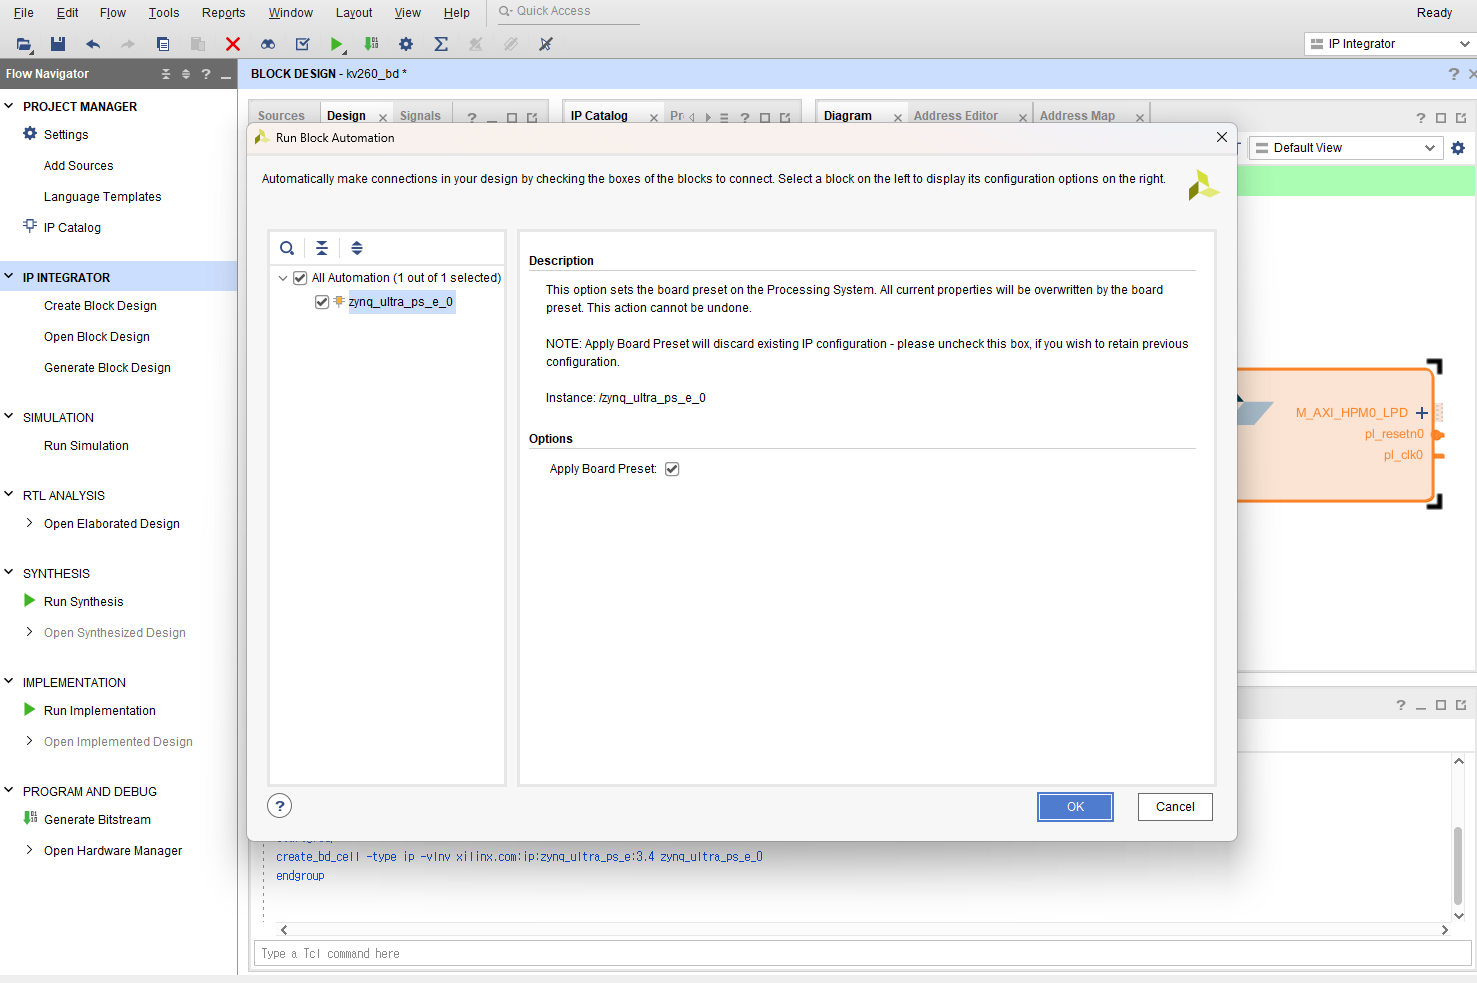Image resolution: width=1477 pixels, height=983 pixels.
Task: Click plus on M_AXI_HPM0_LPD port
Action: click(x=1422, y=413)
